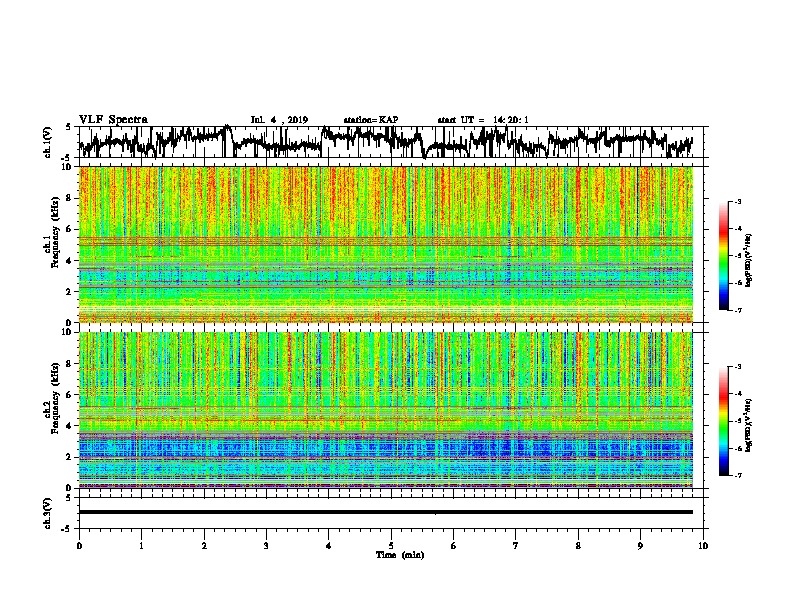This screenshot has width=792, height=612.
Task: Click inside the ch.1 spectrogram panel
Action: [386, 244]
